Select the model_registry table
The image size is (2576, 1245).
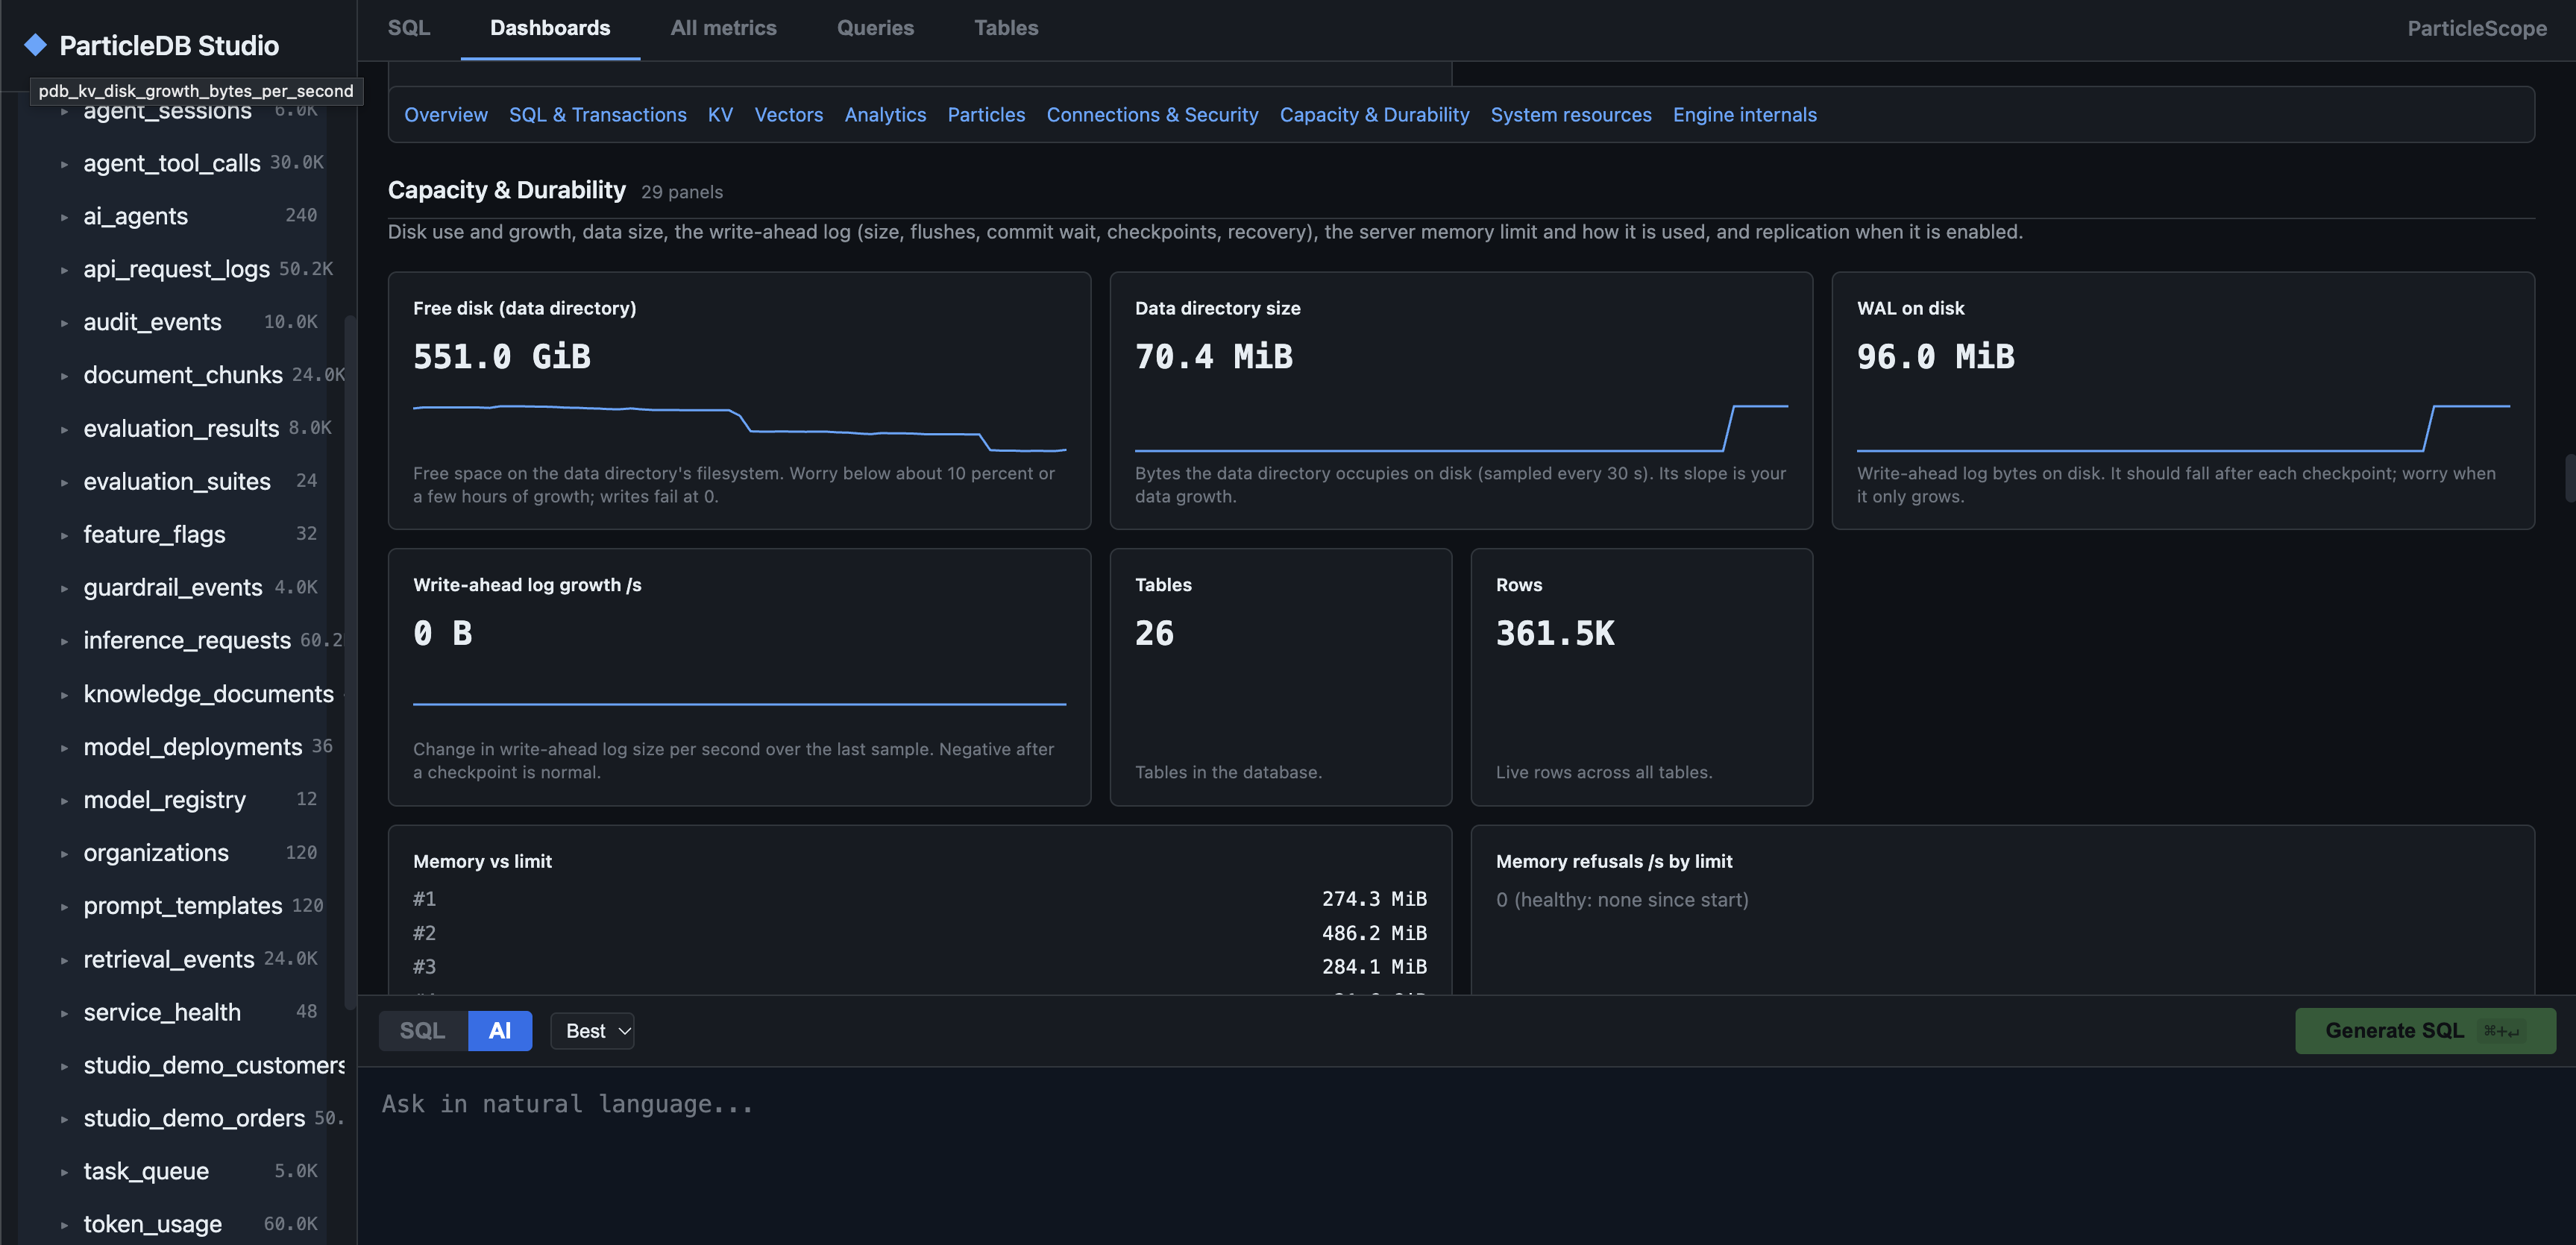tap(164, 800)
